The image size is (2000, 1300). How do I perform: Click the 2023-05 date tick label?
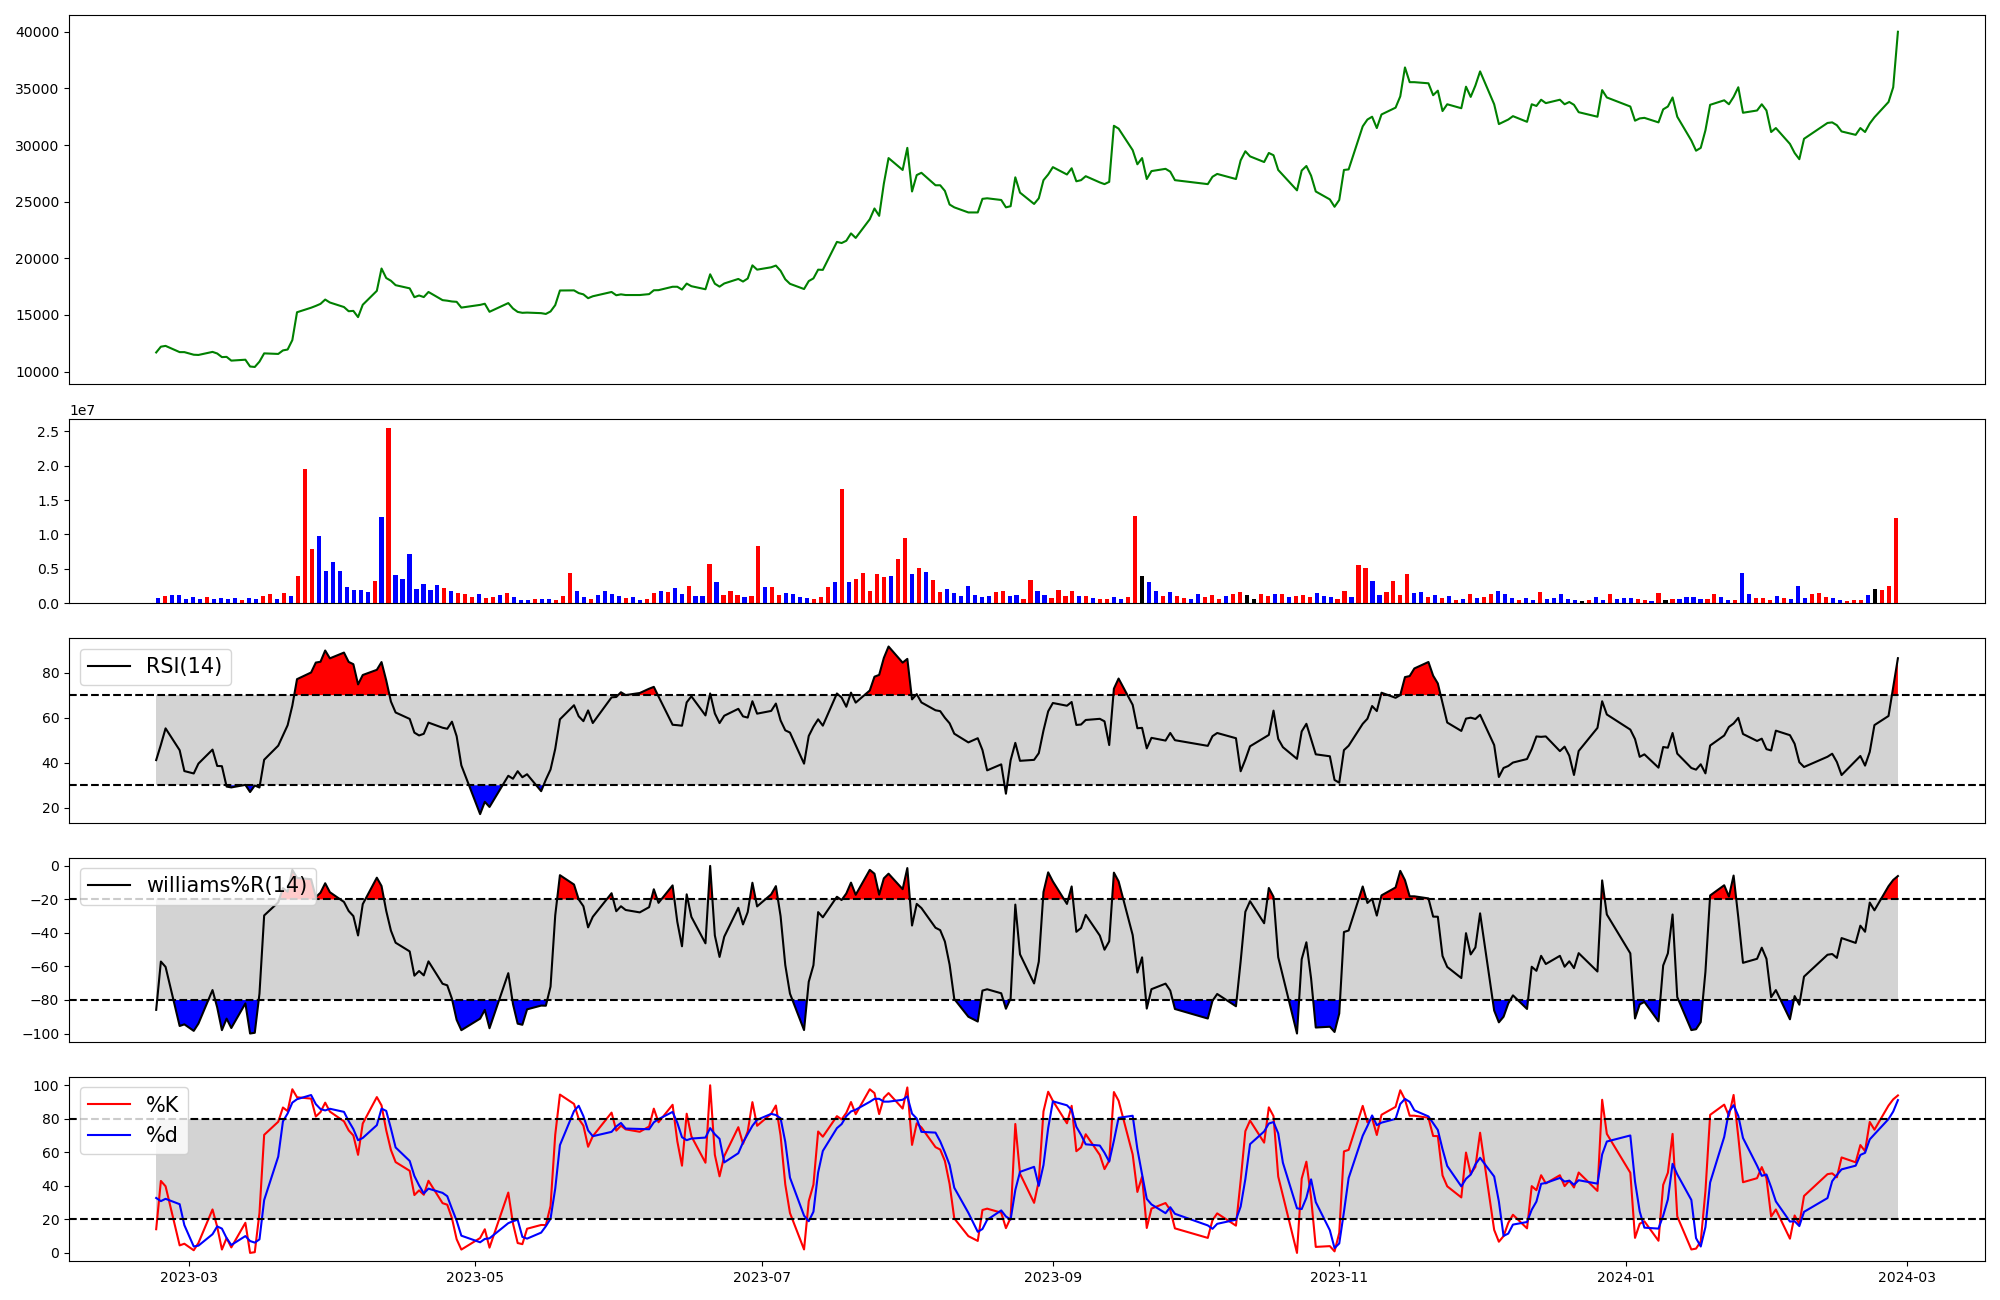click(x=476, y=1277)
